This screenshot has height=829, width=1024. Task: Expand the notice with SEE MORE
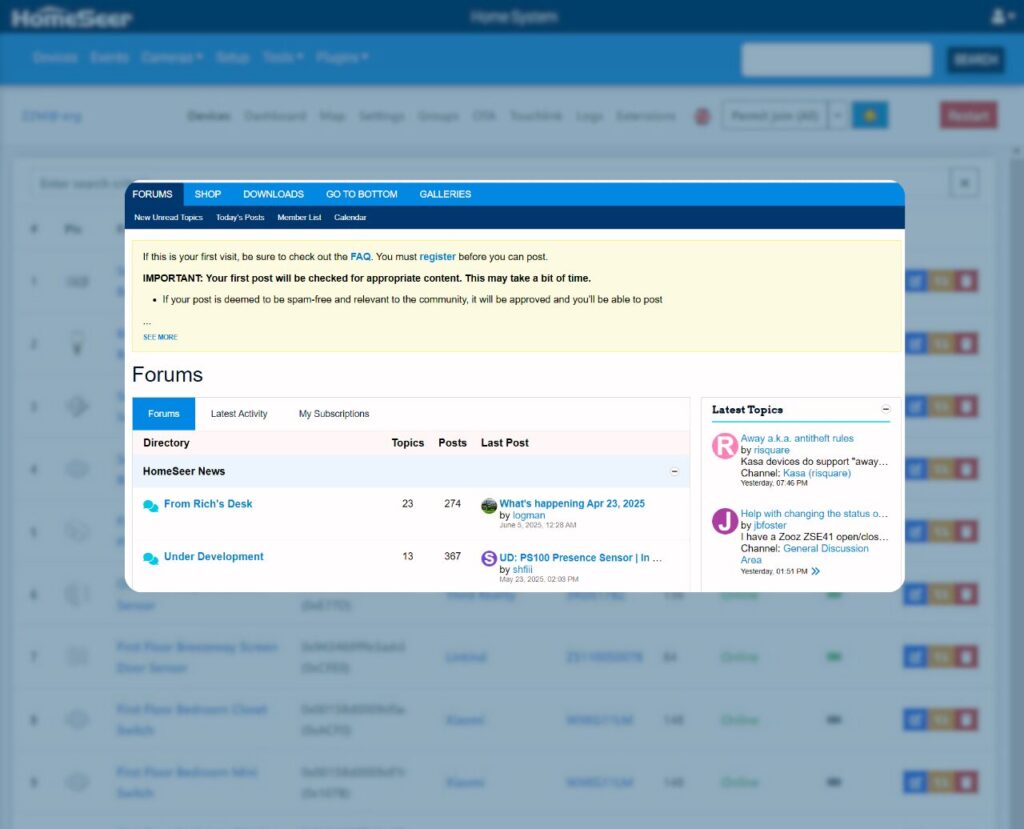(x=160, y=337)
